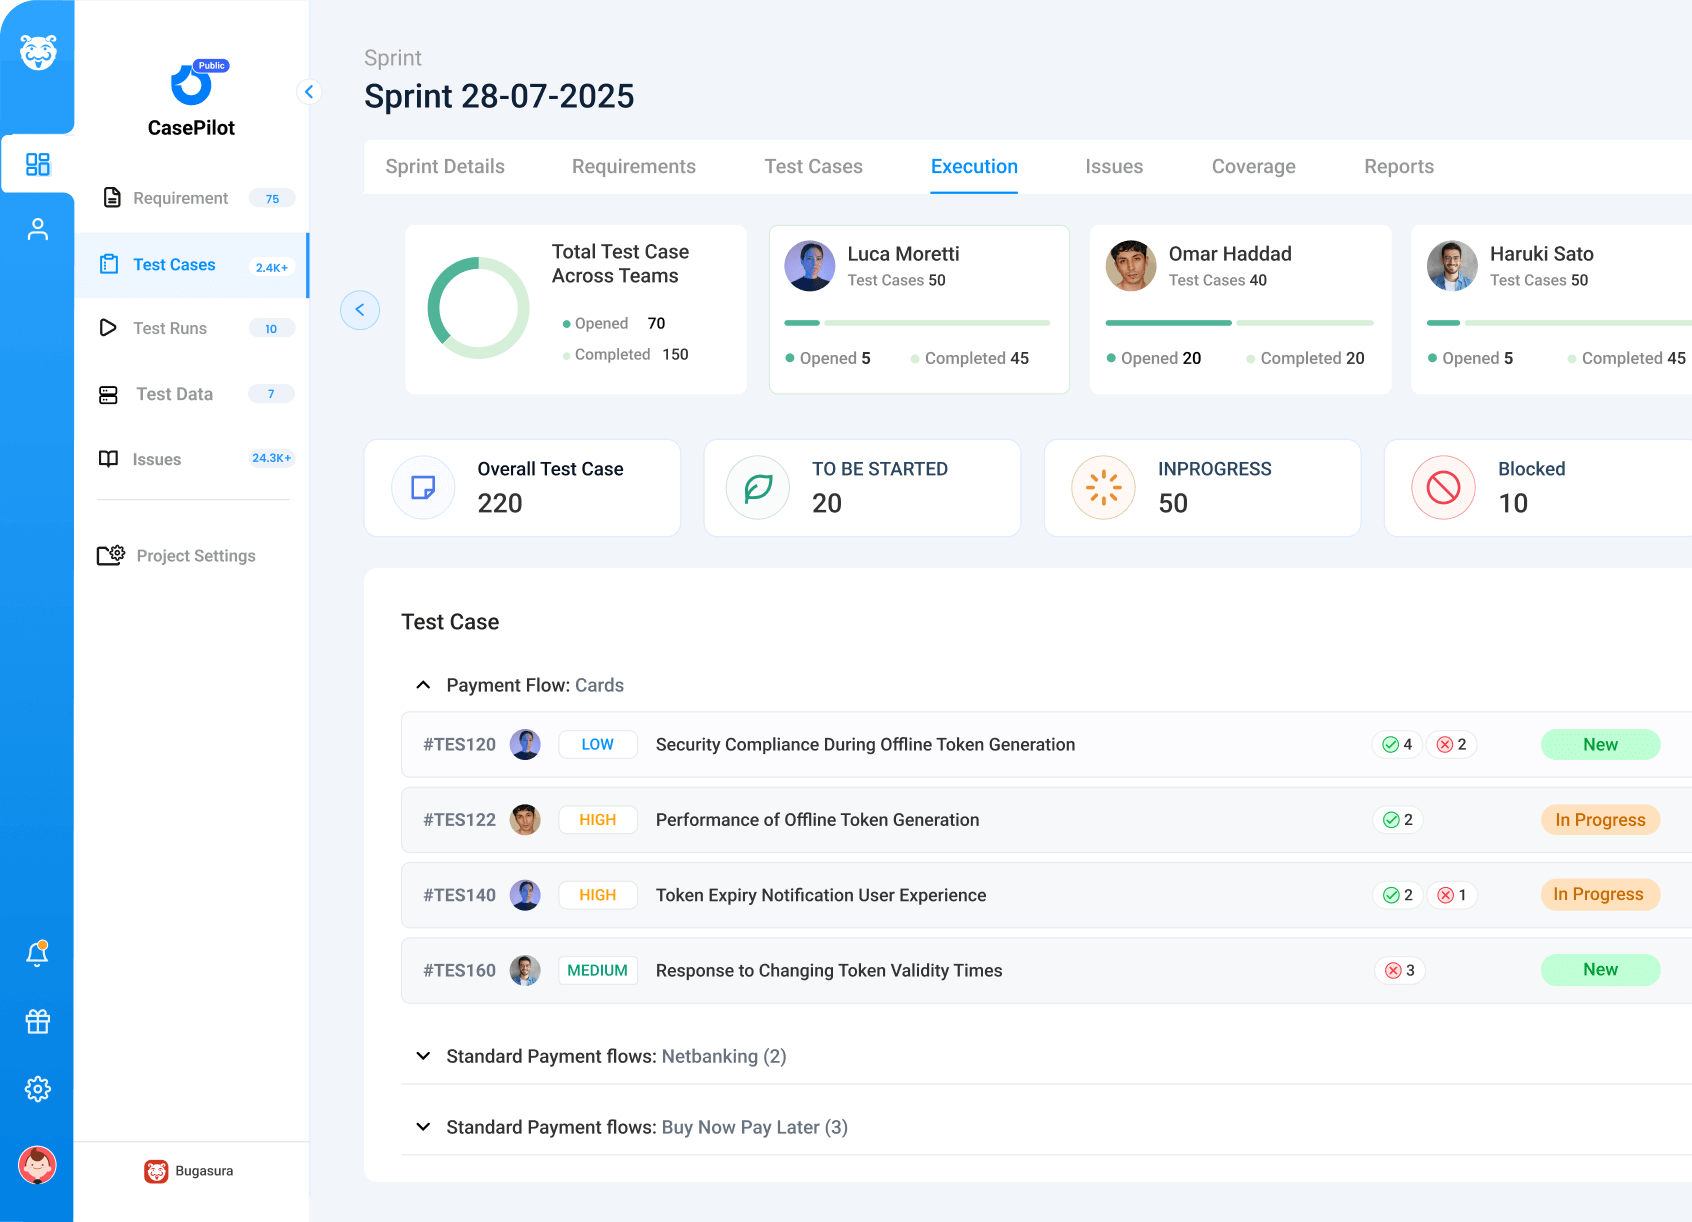Click the gift box icon
This screenshot has height=1222, width=1692.
coord(37,1021)
